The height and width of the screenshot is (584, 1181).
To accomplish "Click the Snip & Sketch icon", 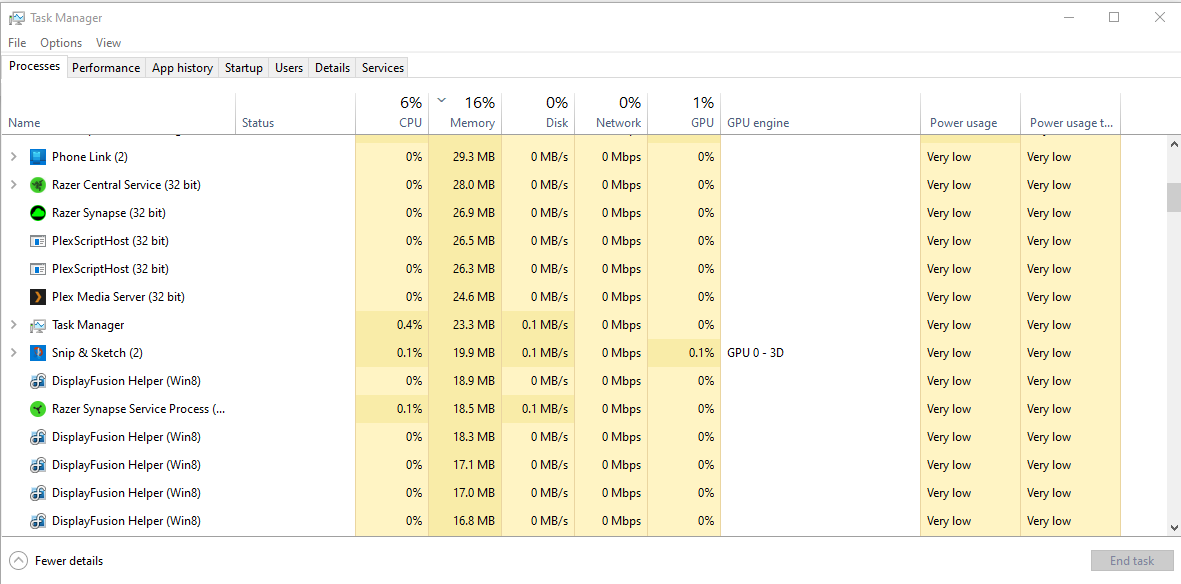I will click(38, 353).
